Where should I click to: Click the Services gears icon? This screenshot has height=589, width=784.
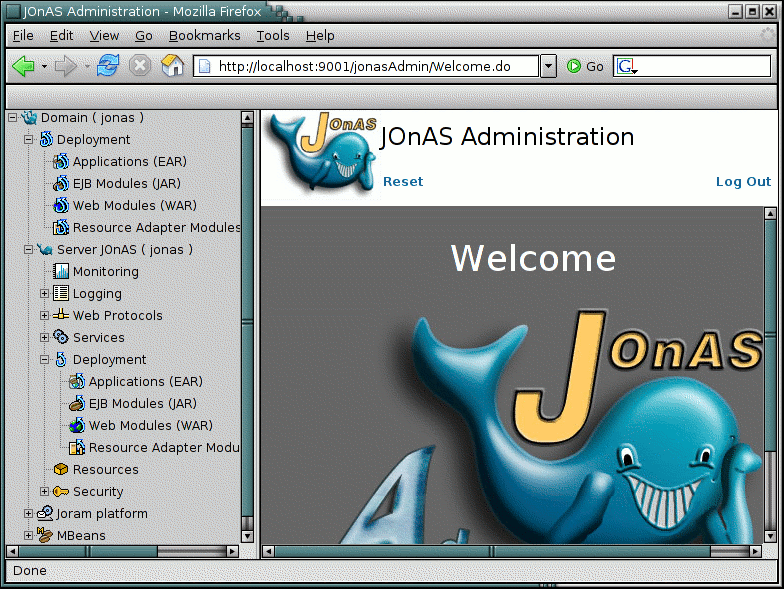(x=61, y=337)
